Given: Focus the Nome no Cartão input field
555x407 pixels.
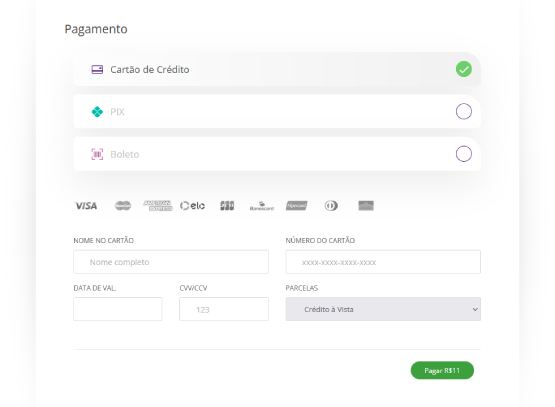Looking at the screenshot, I should pyautogui.click(x=171, y=262).
